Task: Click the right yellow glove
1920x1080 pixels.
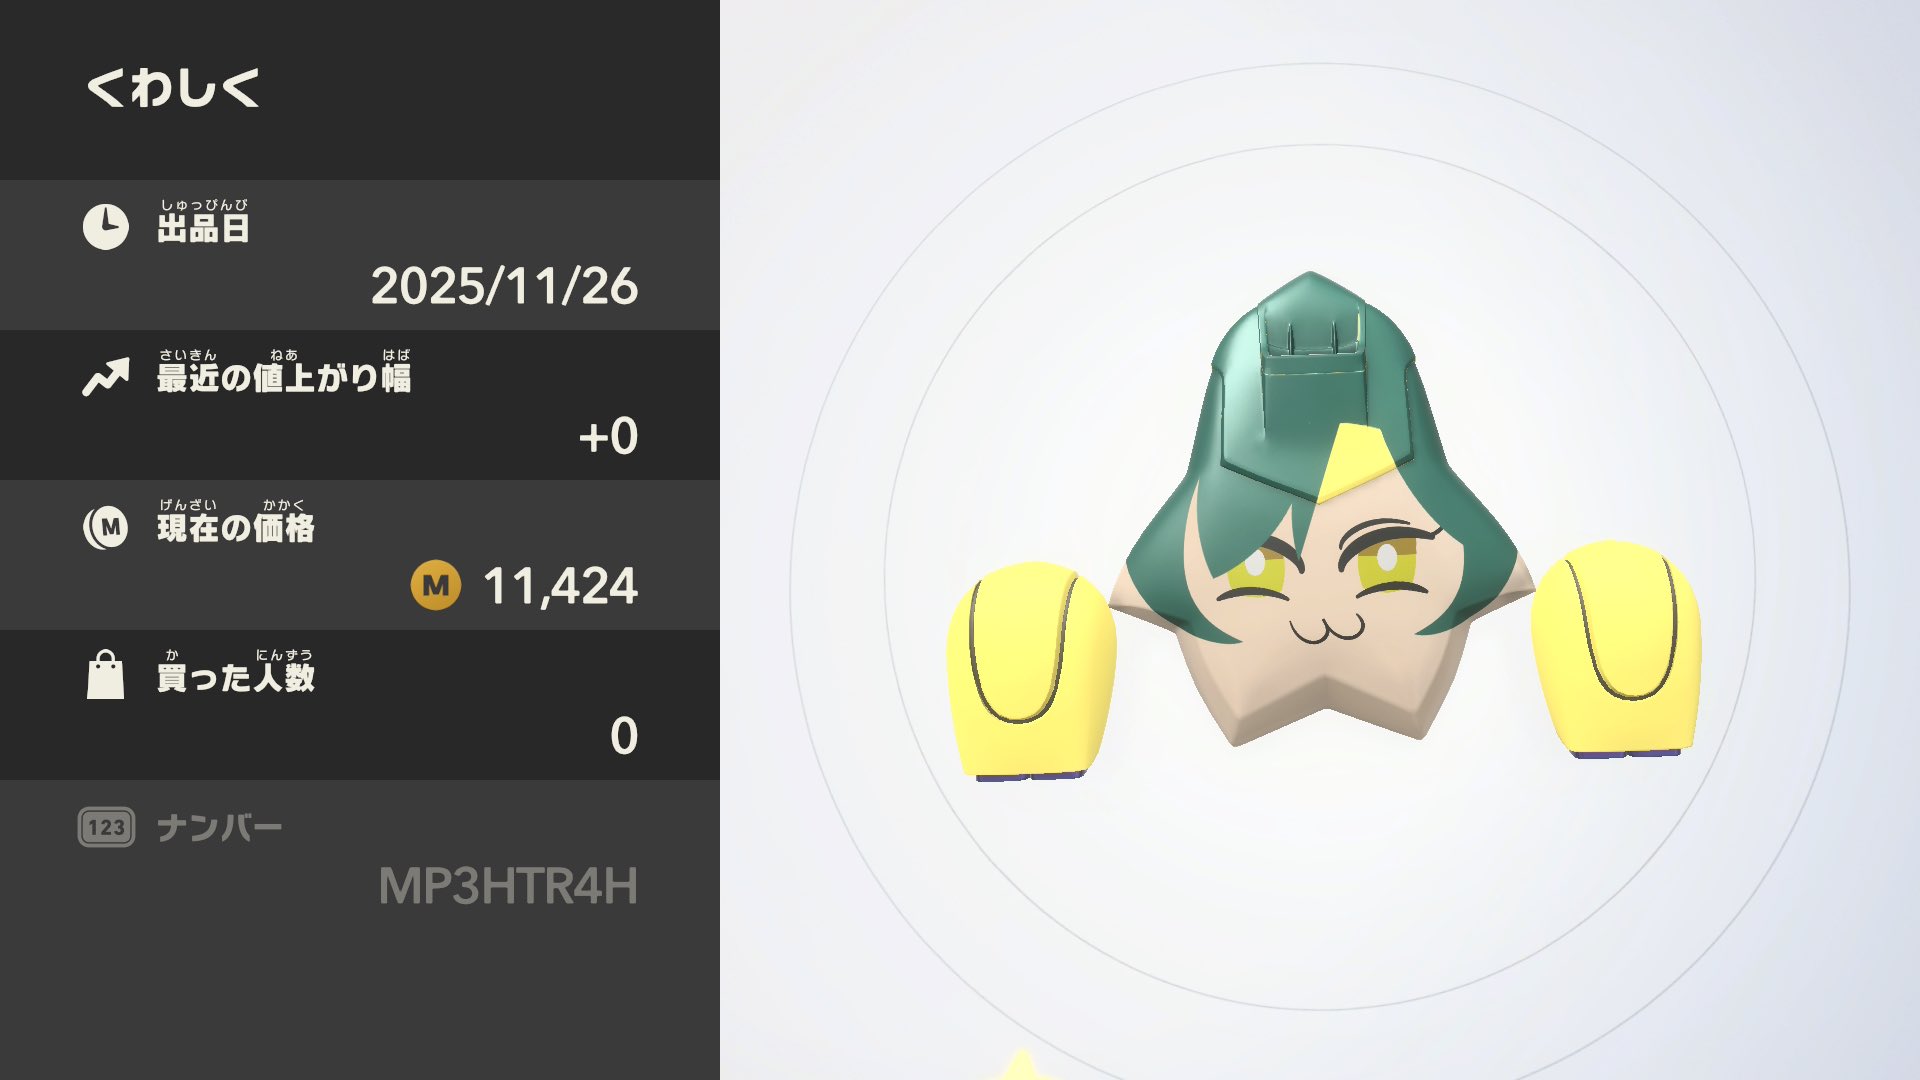Action: coord(1616,650)
